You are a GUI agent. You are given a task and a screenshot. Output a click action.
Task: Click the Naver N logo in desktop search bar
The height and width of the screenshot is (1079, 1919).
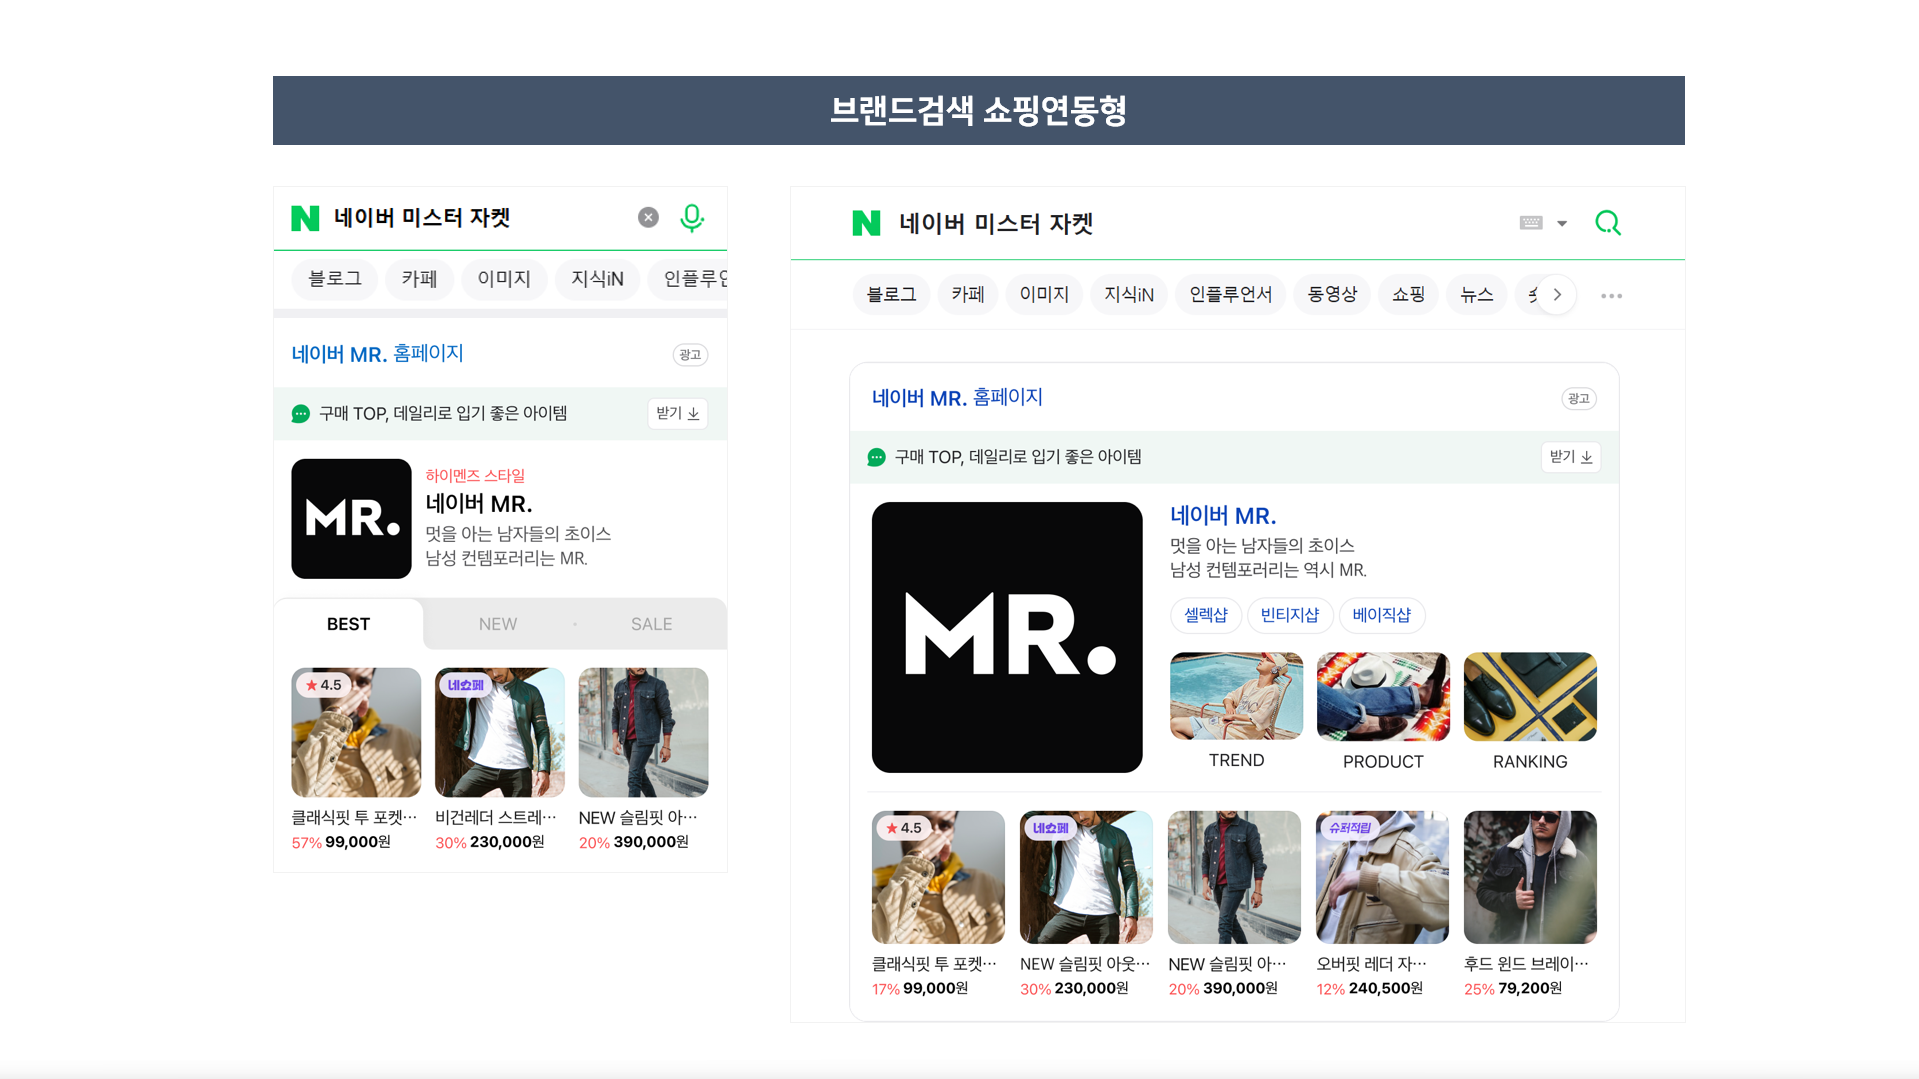[866, 223]
